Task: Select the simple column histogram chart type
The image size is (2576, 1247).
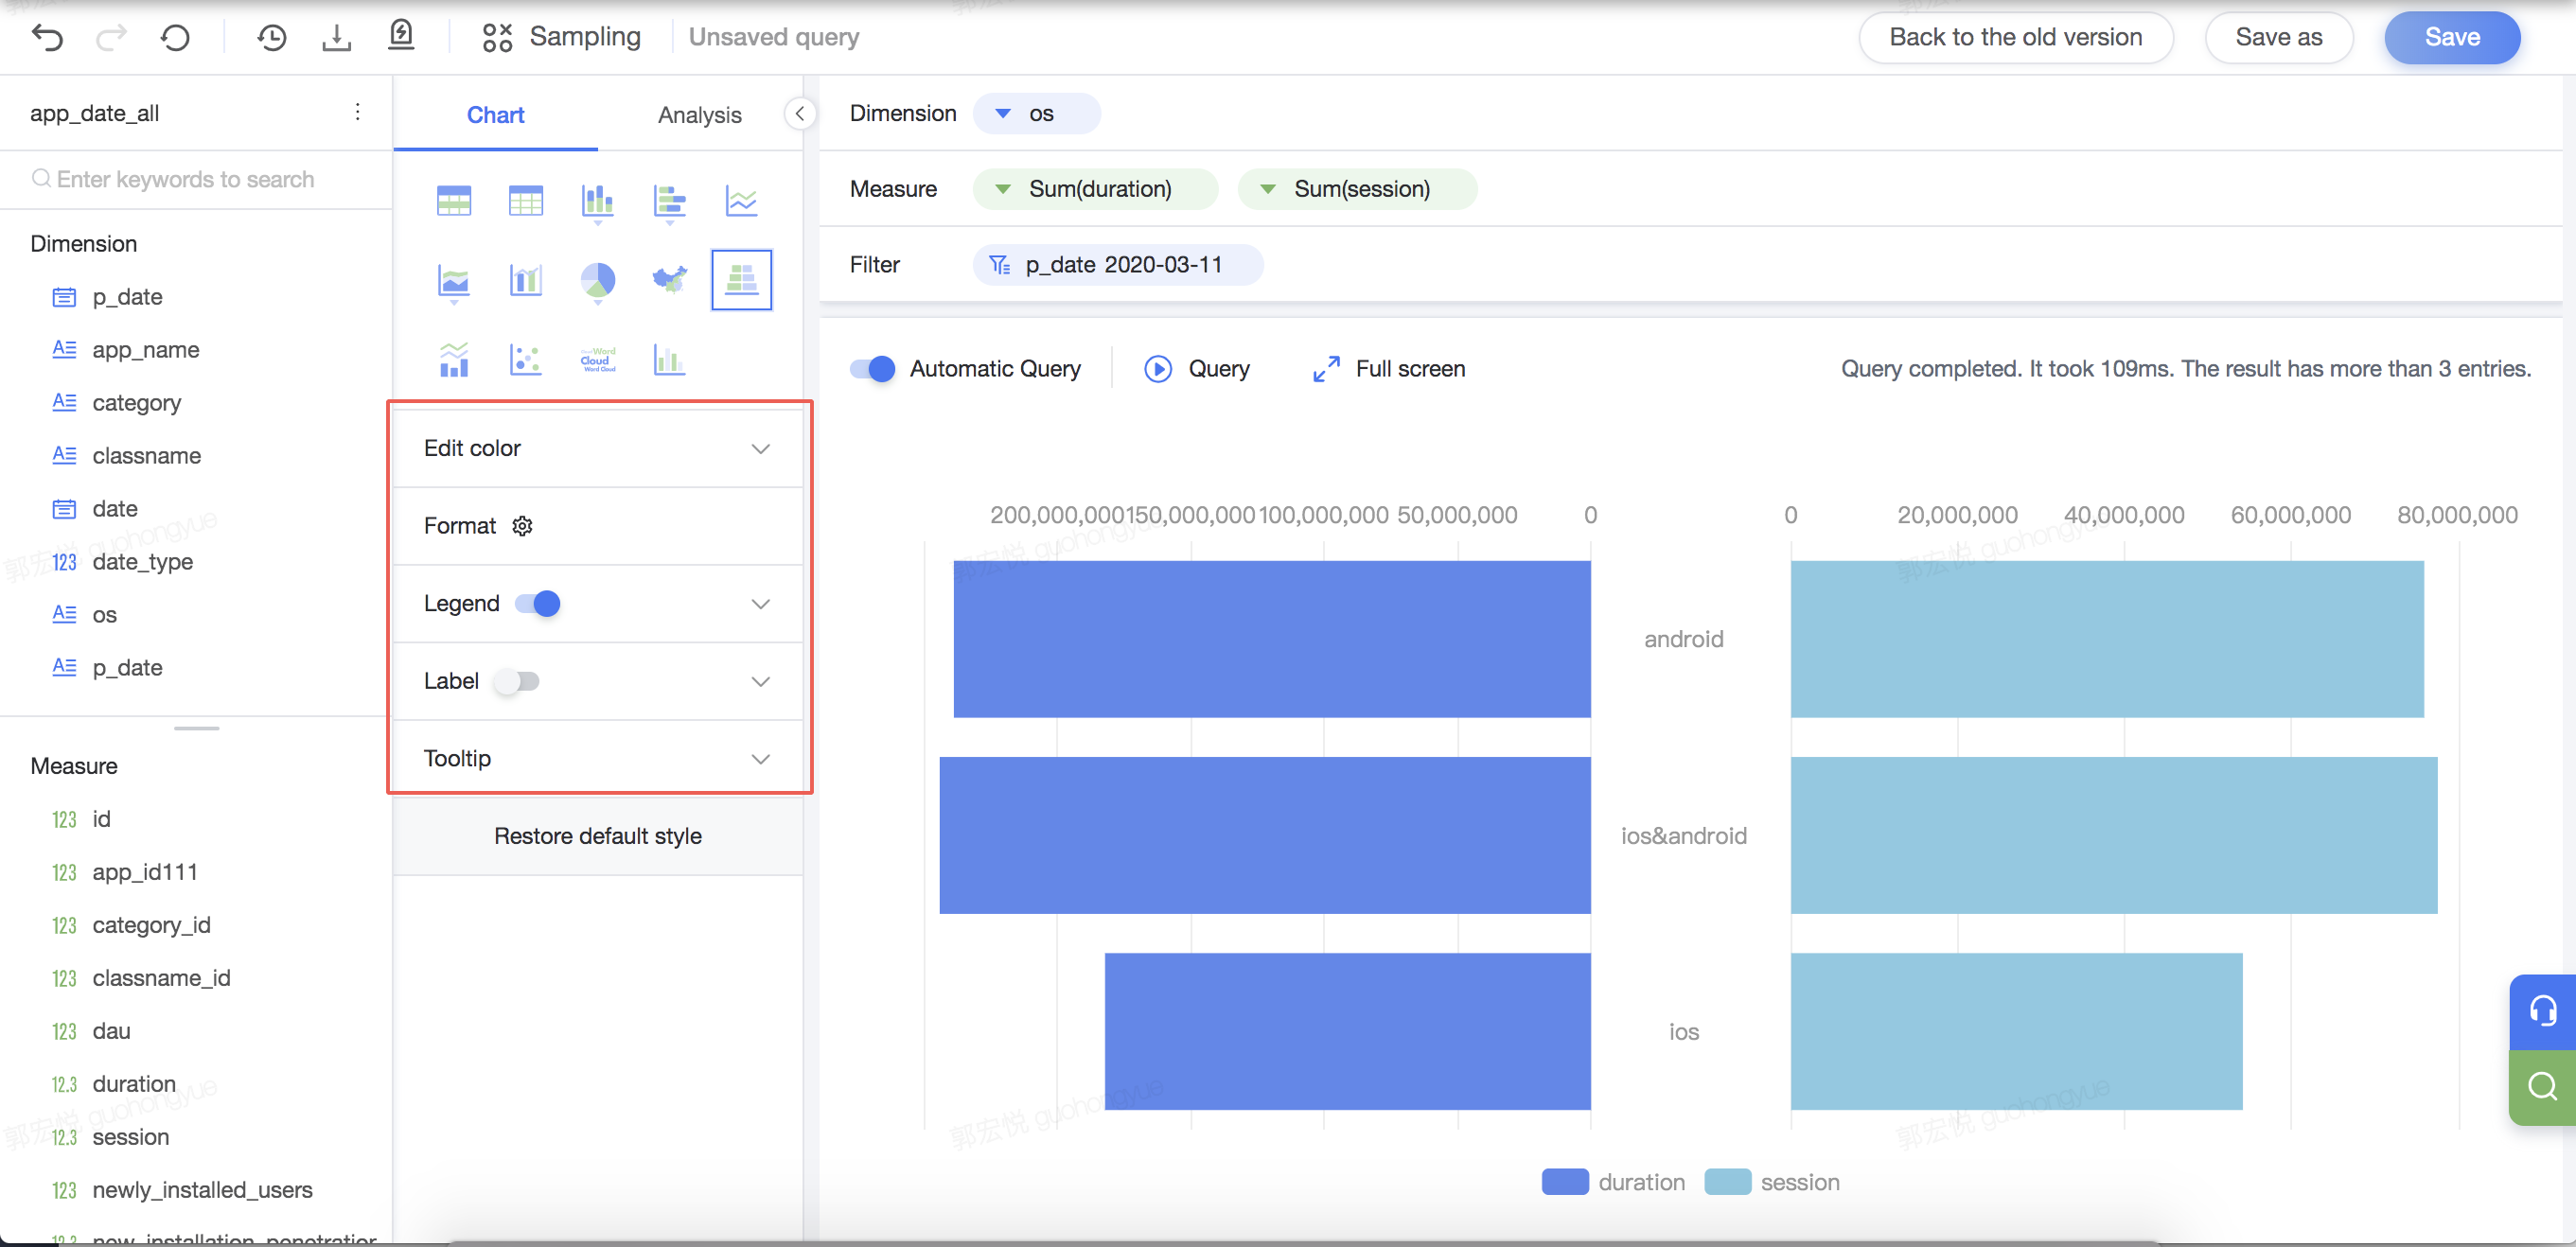Action: [670, 359]
